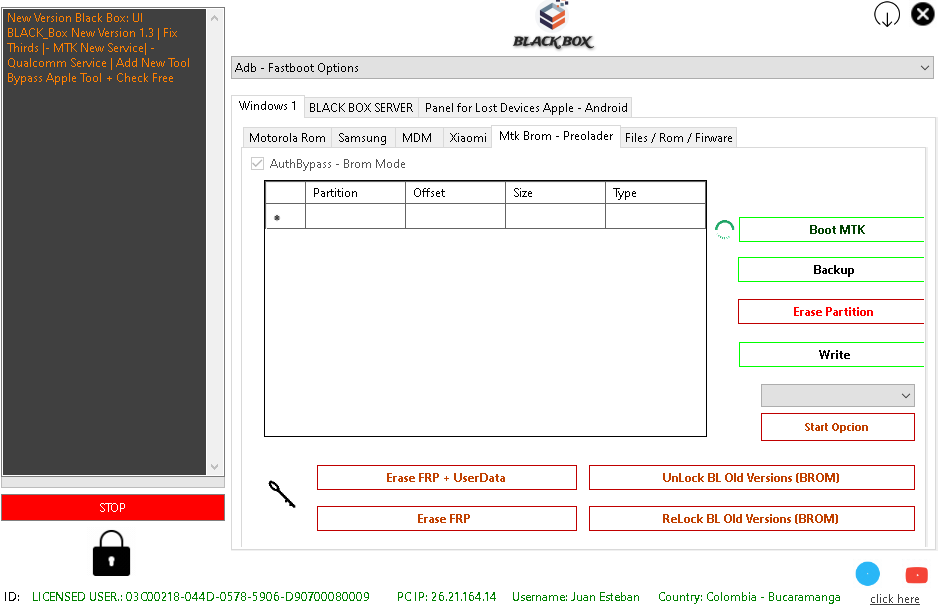942x613 pixels.
Task: Click ReLock BL Old Versions (BROM)
Action: point(752,519)
